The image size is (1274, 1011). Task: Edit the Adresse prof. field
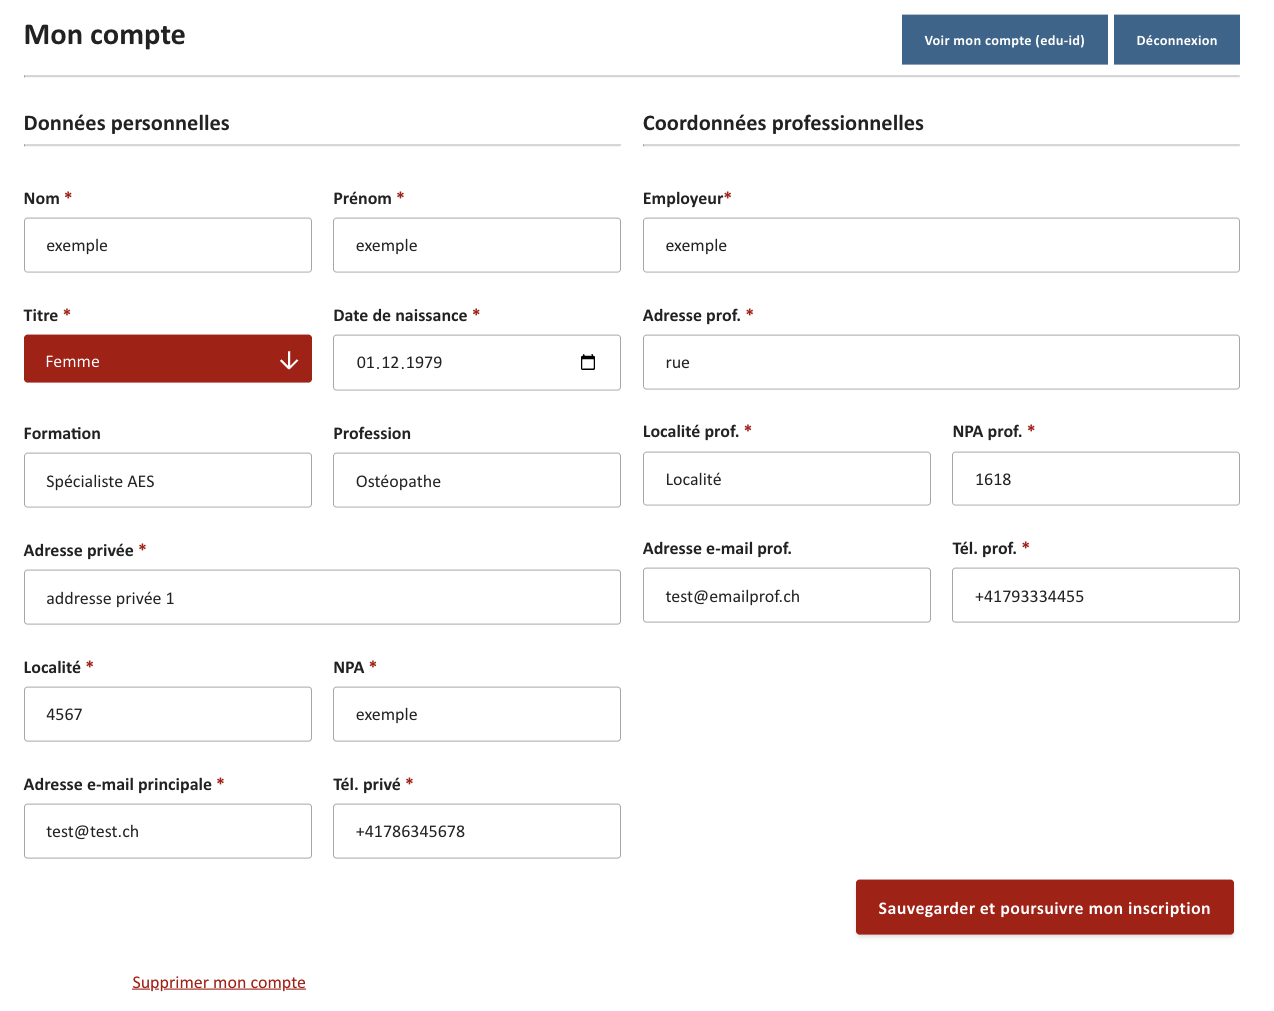click(x=940, y=363)
